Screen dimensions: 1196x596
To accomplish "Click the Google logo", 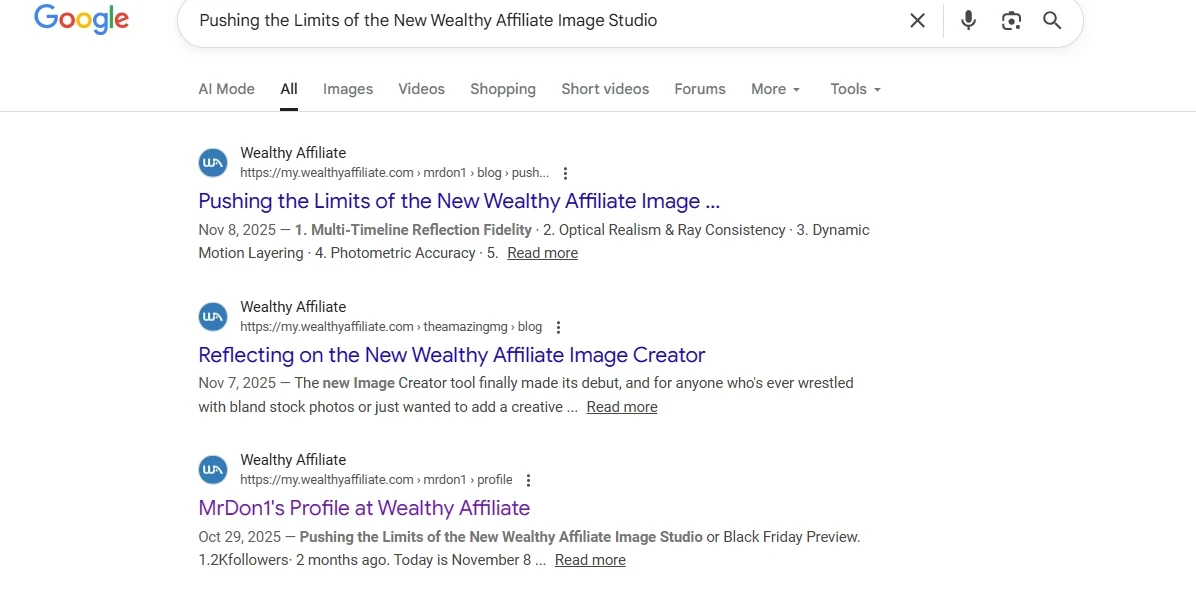I will tap(81, 19).
